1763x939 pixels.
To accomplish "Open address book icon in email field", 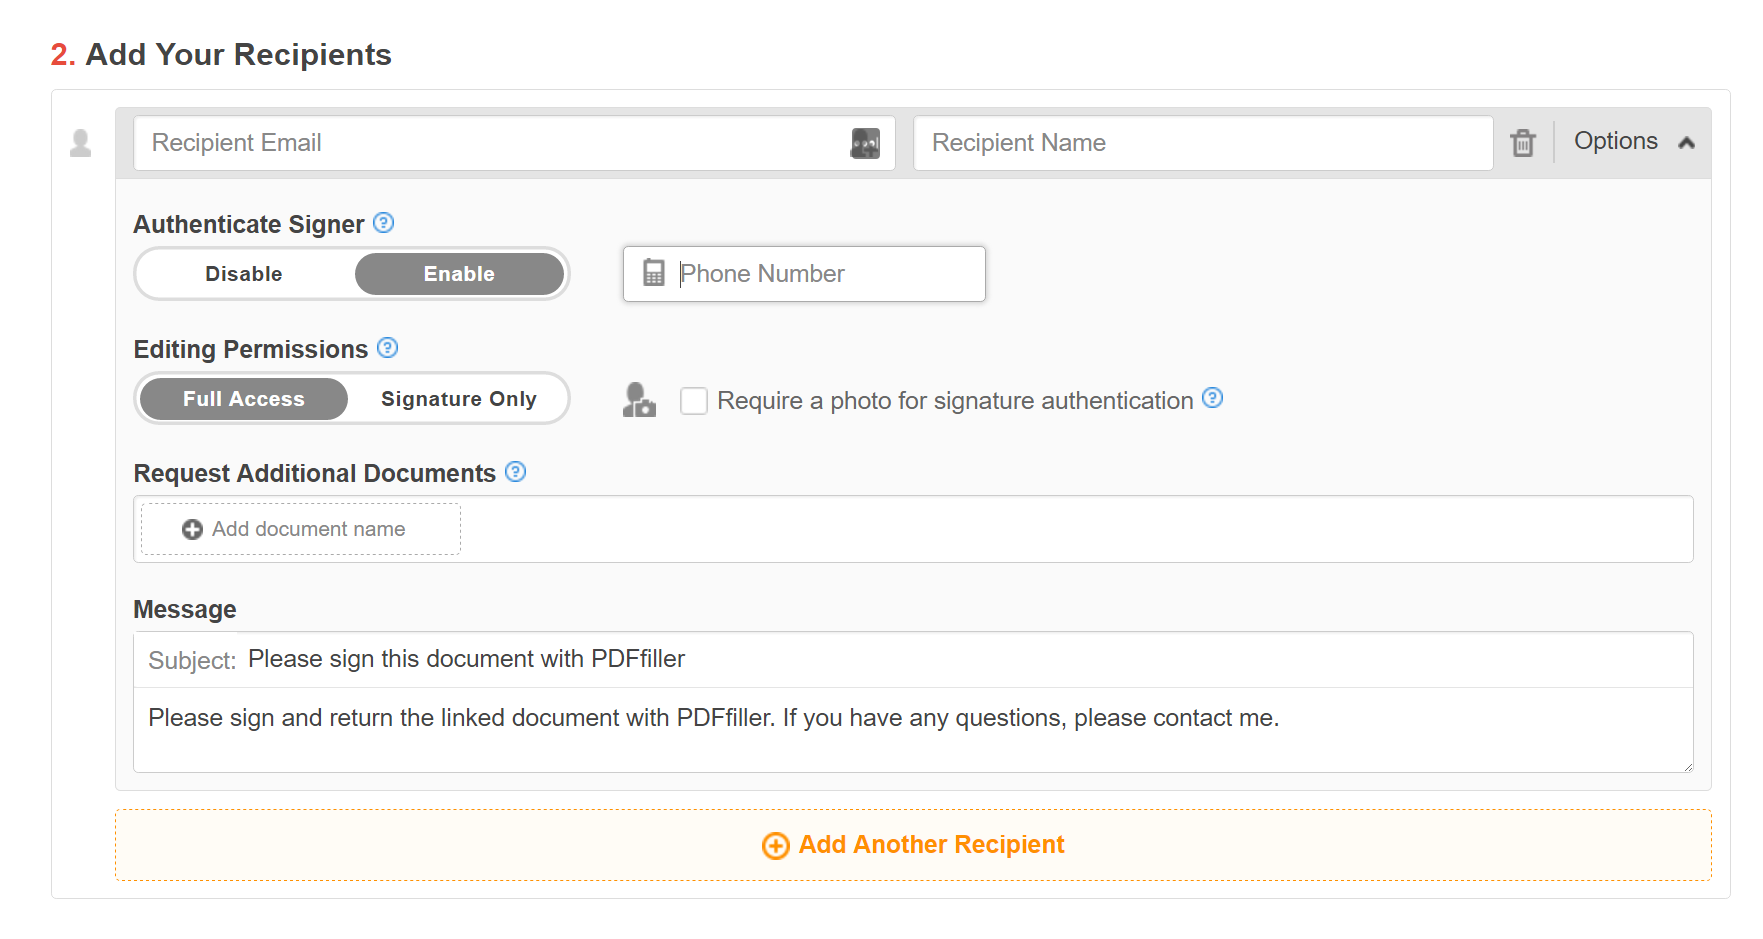I will (865, 143).
